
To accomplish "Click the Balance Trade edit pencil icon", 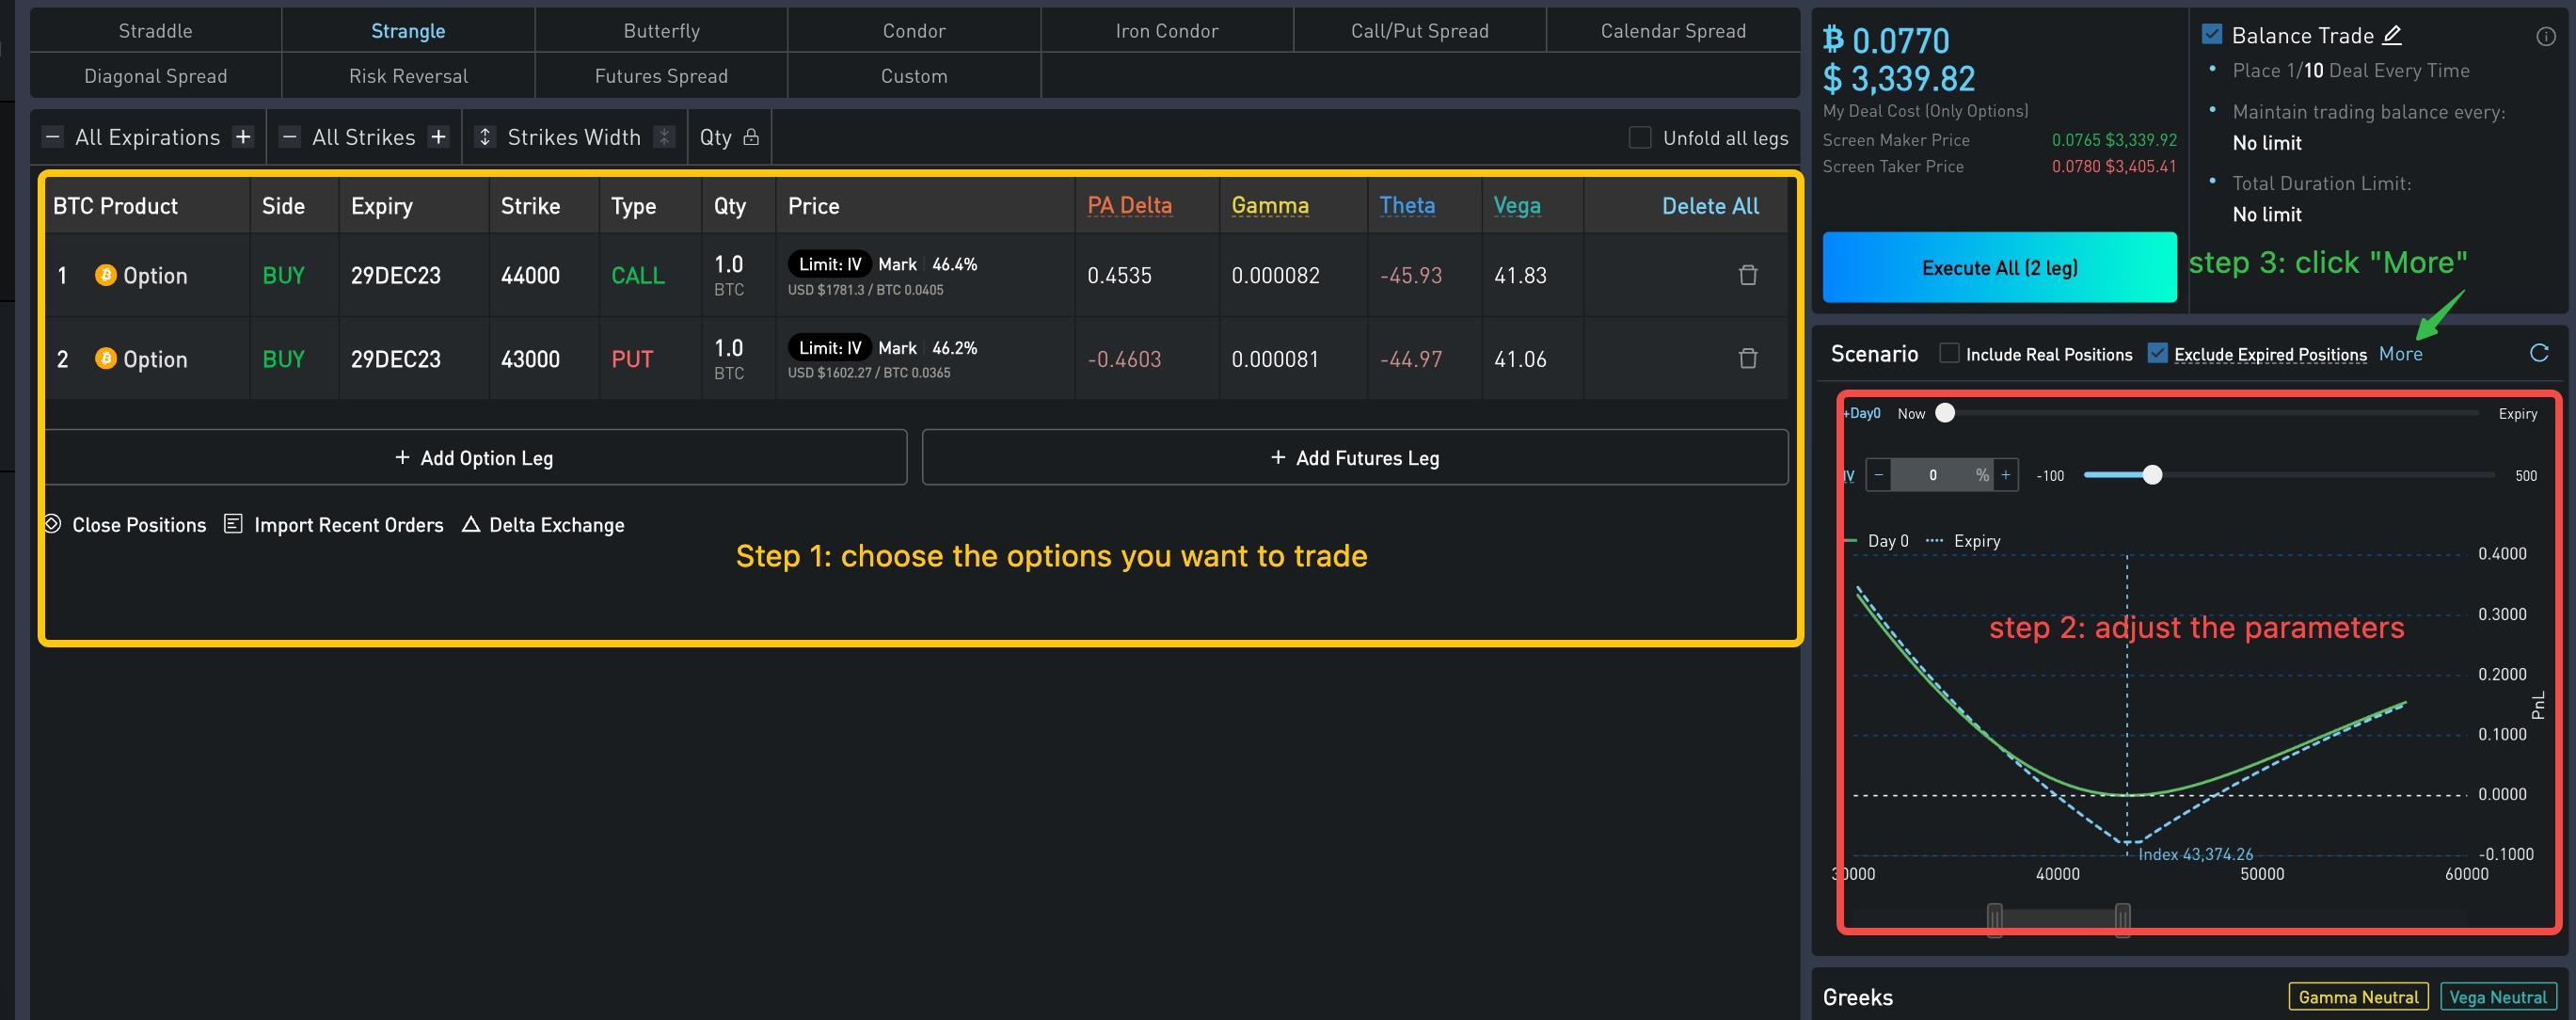I will coord(2392,35).
